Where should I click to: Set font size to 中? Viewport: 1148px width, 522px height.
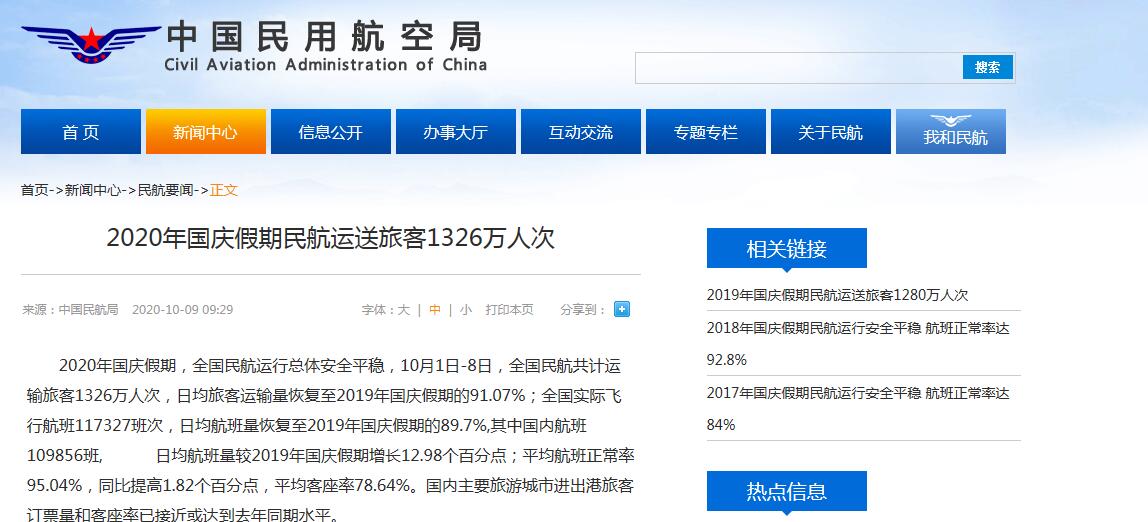click(x=435, y=310)
